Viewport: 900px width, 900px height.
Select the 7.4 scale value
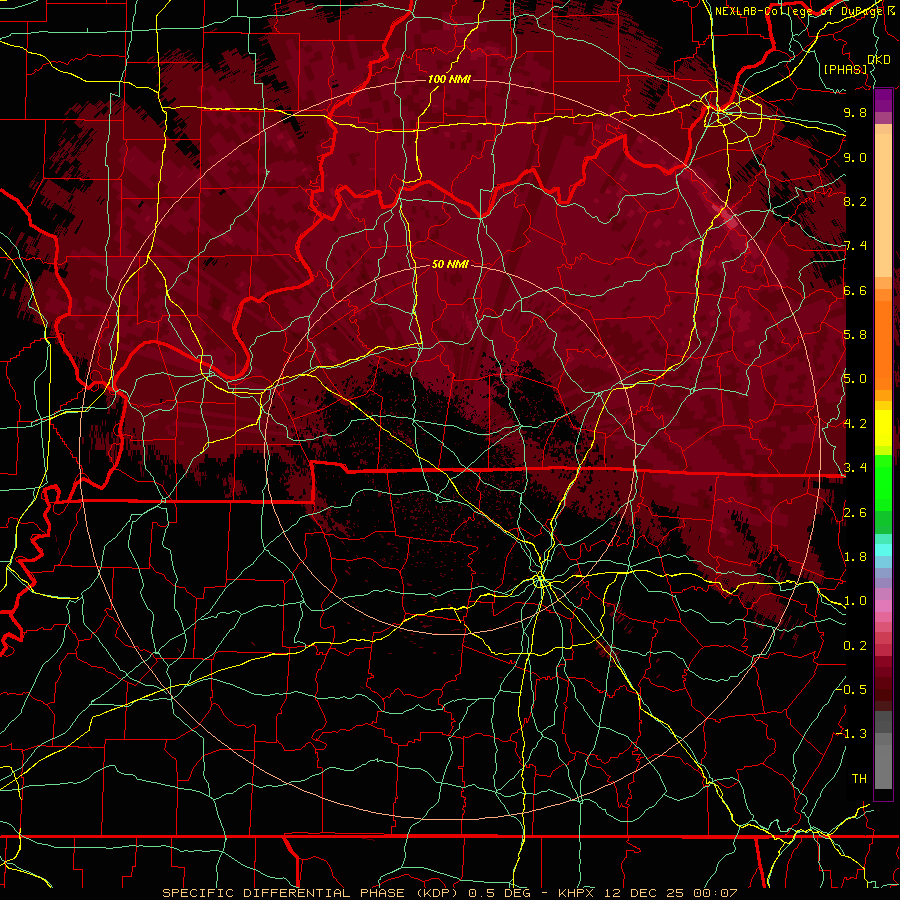click(855, 246)
